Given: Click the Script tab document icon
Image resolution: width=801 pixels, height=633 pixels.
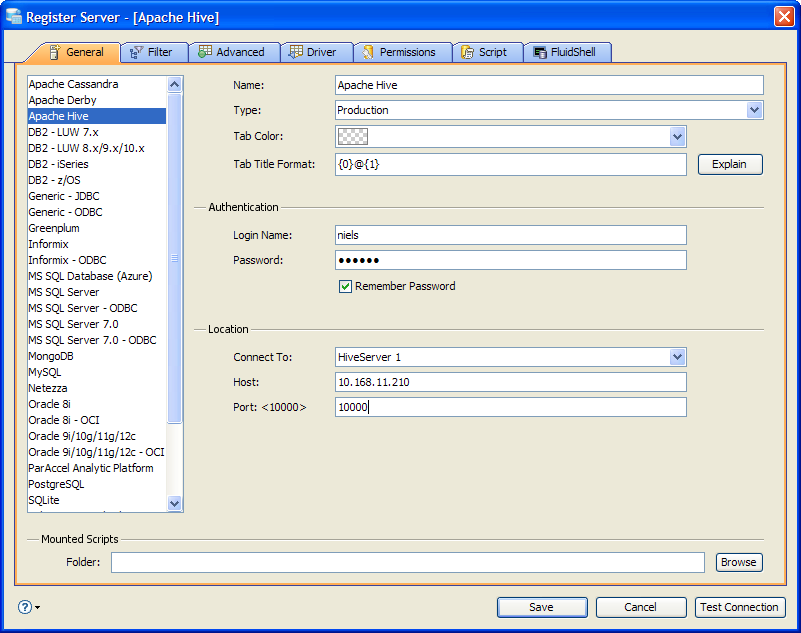Looking at the screenshot, I should point(467,52).
